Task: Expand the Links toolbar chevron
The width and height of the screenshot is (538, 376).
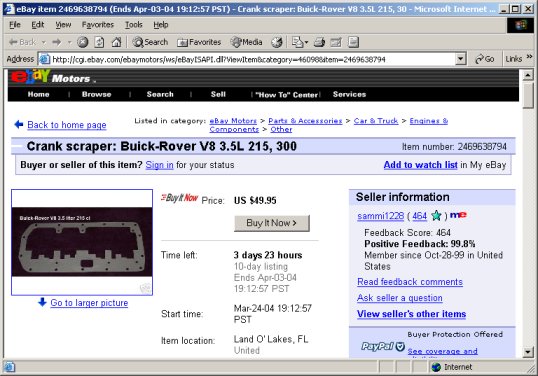Action: pos(529,57)
